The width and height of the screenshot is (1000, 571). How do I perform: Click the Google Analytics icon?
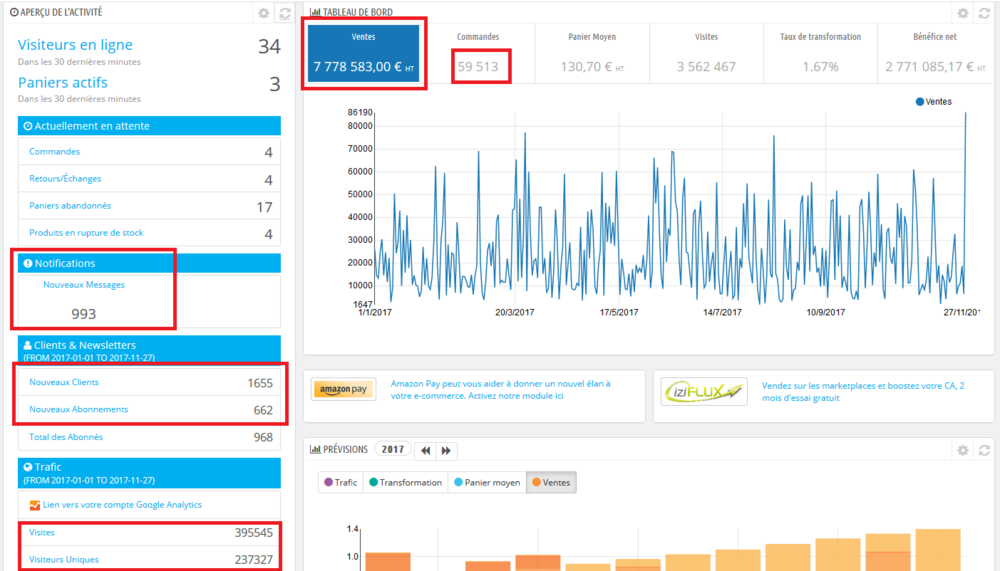coord(34,505)
